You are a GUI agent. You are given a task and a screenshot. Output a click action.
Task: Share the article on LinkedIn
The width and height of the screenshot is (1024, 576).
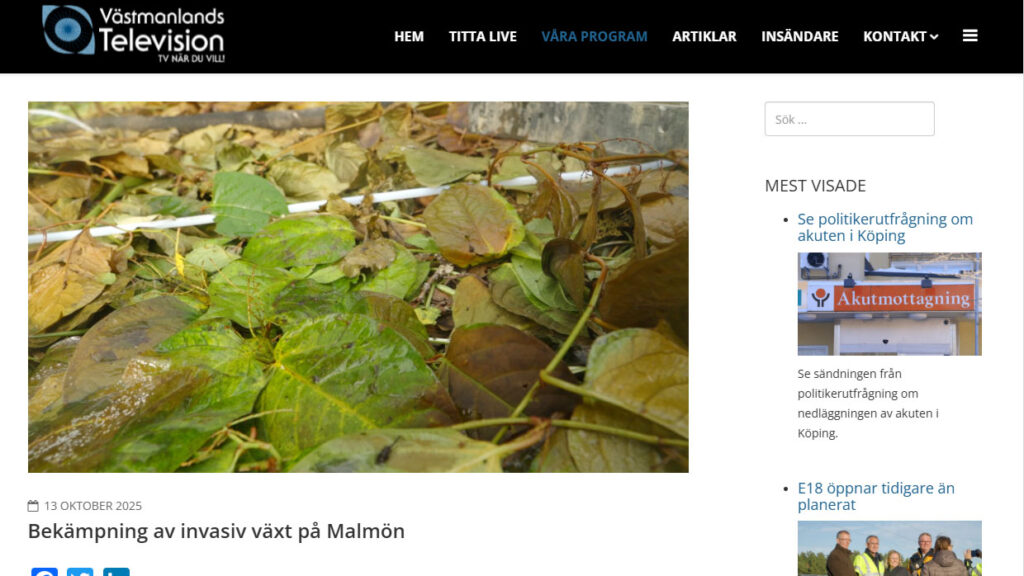(x=116, y=571)
